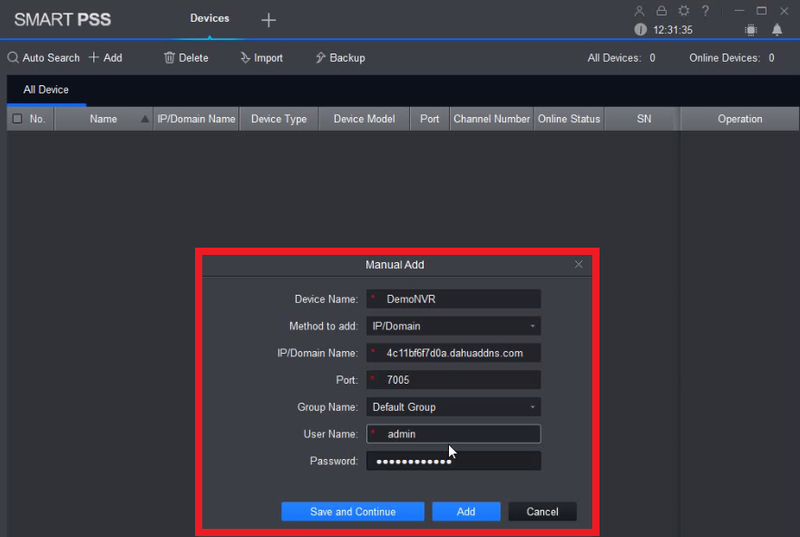Click the Save and Continue button

[353, 512]
